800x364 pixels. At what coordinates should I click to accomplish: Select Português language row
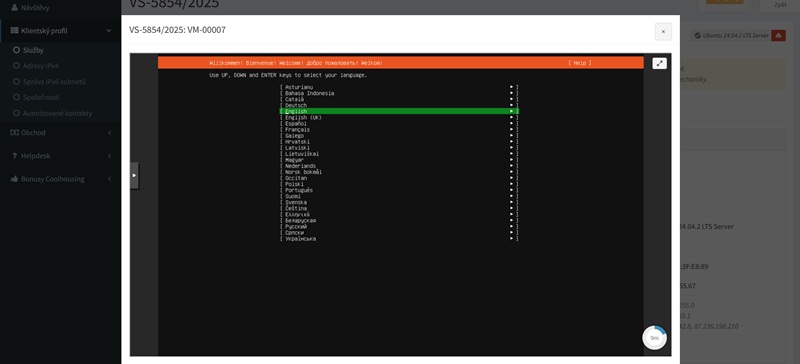click(399, 190)
